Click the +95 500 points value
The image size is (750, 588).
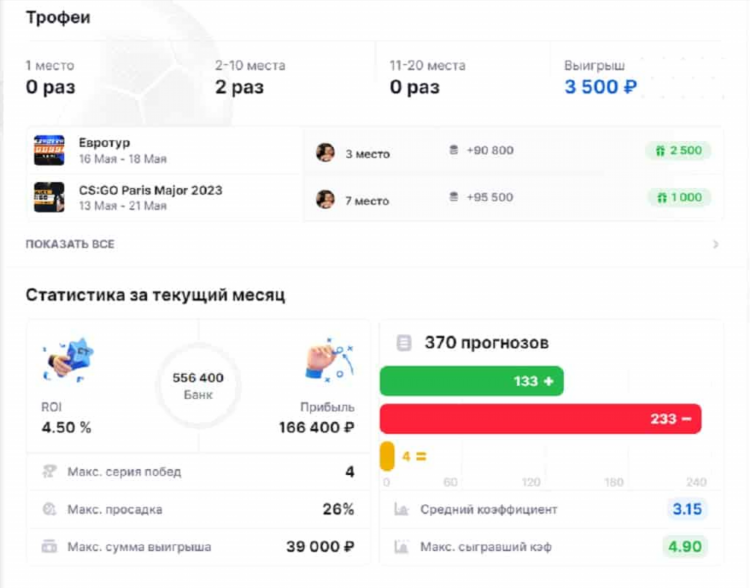(490, 197)
